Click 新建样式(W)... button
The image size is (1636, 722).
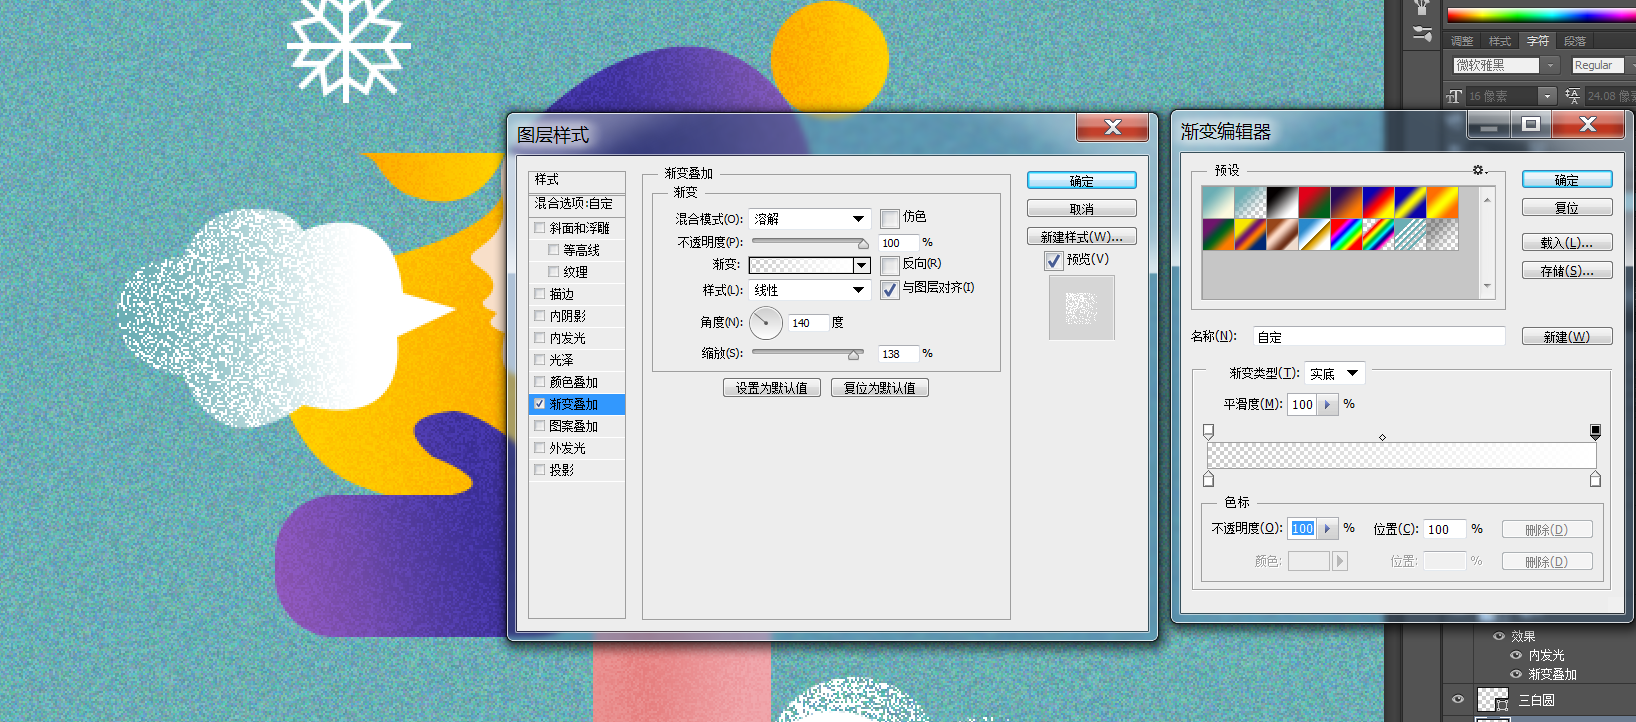(x=1081, y=237)
